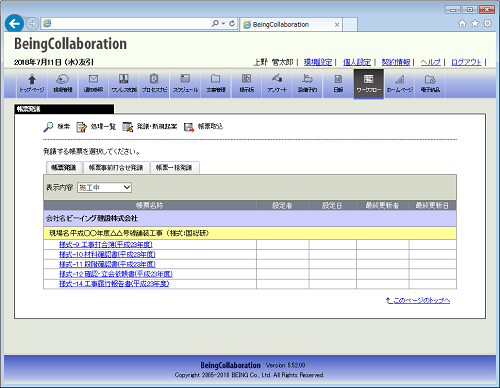This screenshot has width=500, height=388.
Task: Open プロセスナビ from the toolbar
Action: coord(154,83)
